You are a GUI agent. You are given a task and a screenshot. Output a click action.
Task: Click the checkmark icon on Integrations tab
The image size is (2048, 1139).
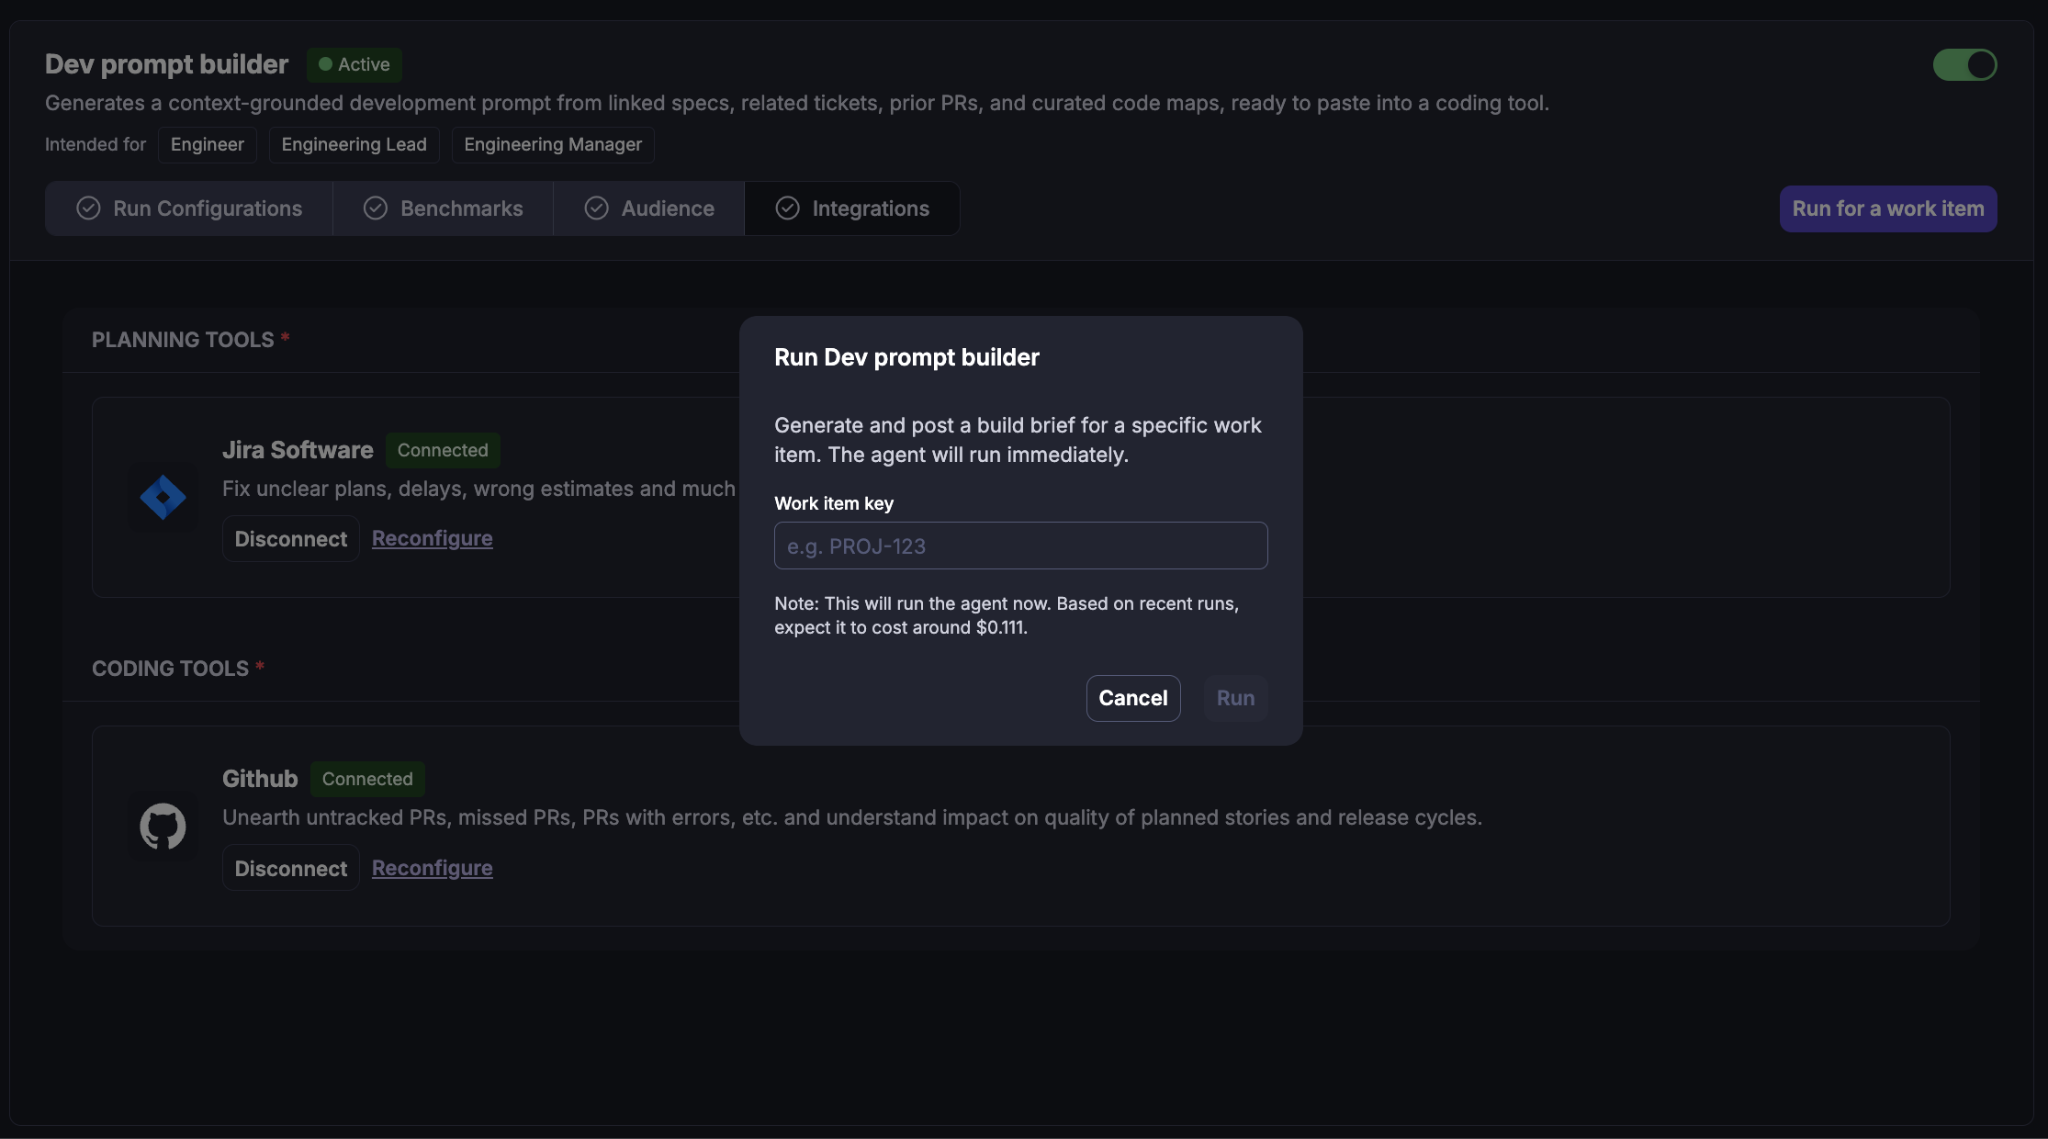[x=787, y=208]
